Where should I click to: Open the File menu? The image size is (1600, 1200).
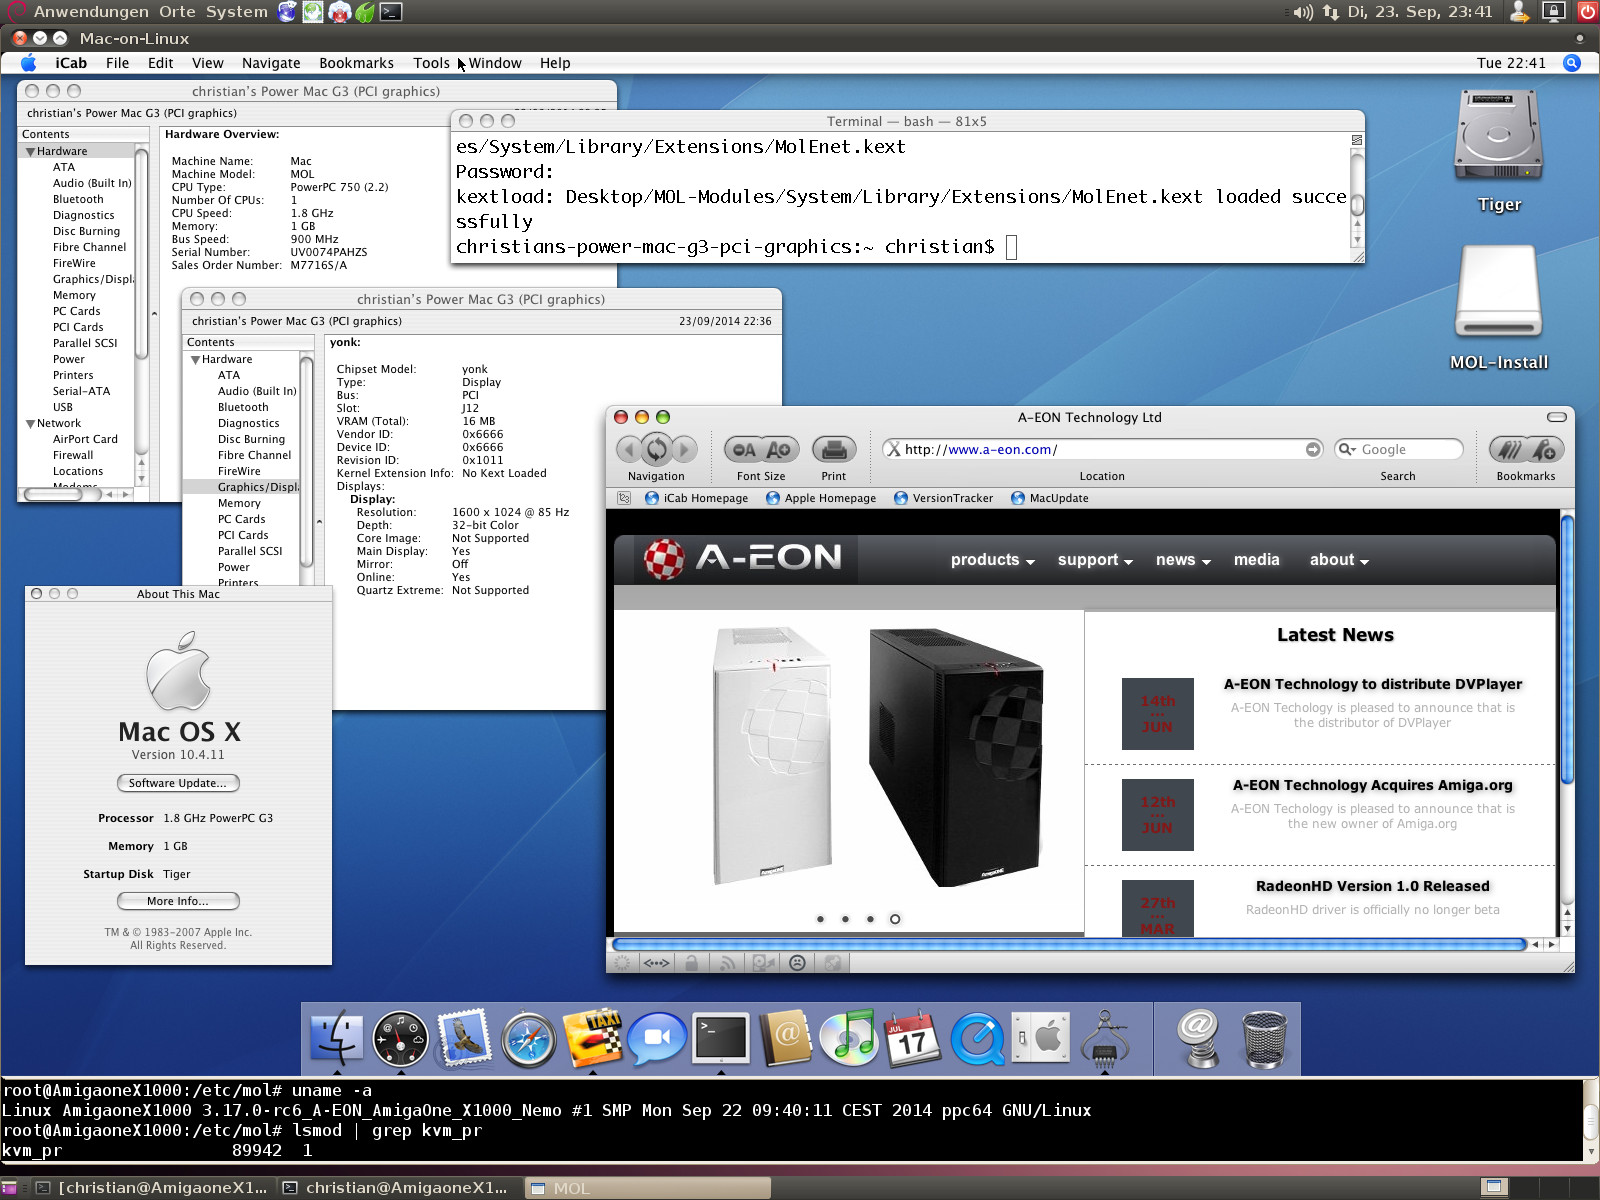pyautogui.click(x=117, y=63)
